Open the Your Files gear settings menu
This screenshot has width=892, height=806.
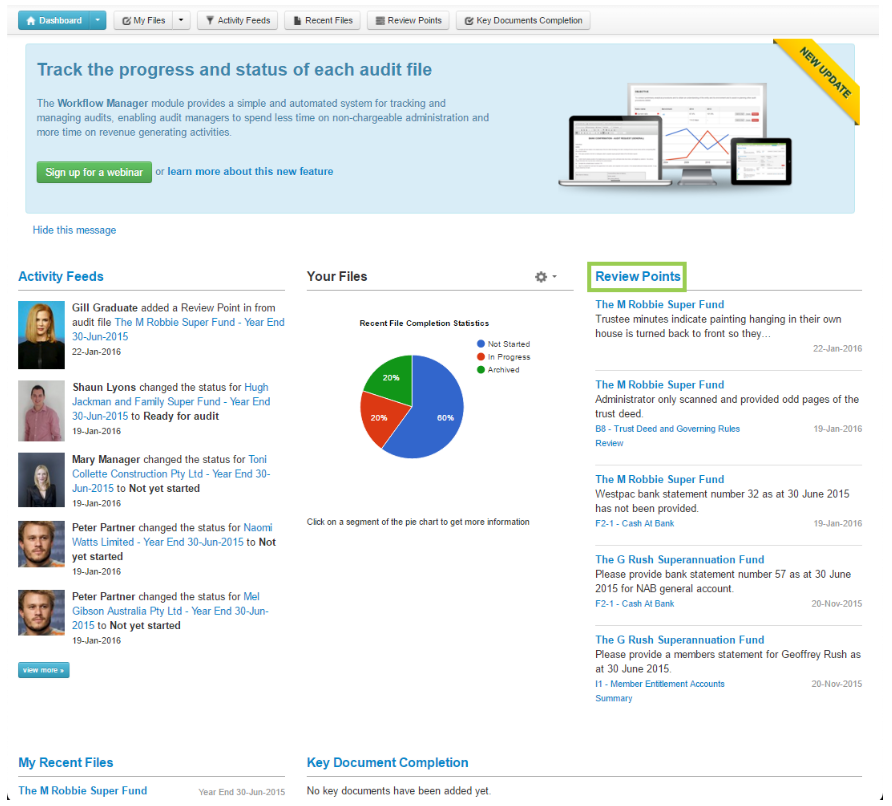click(x=545, y=277)
